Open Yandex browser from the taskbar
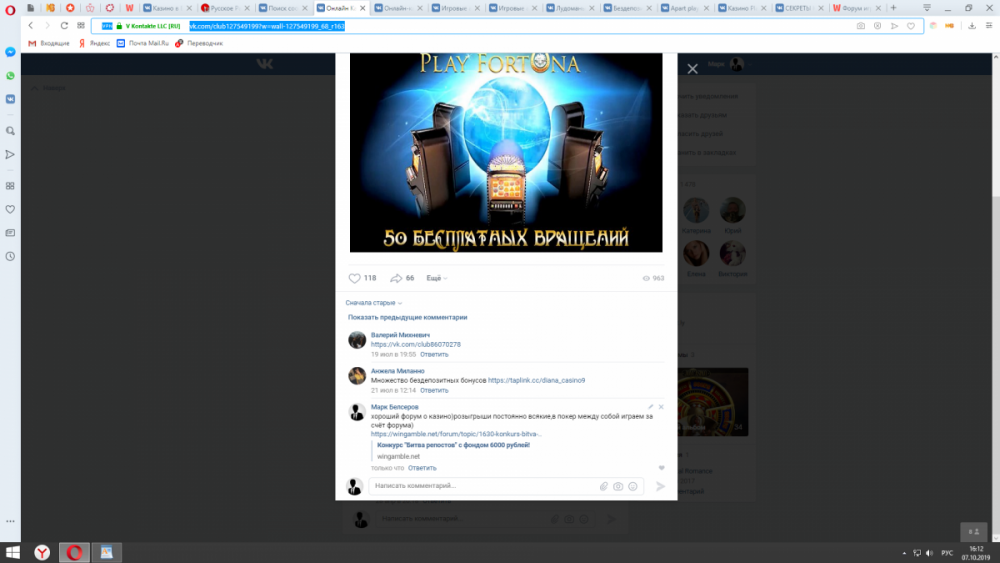The height and width of the screenshot is (563, 1000). [42, 552]
